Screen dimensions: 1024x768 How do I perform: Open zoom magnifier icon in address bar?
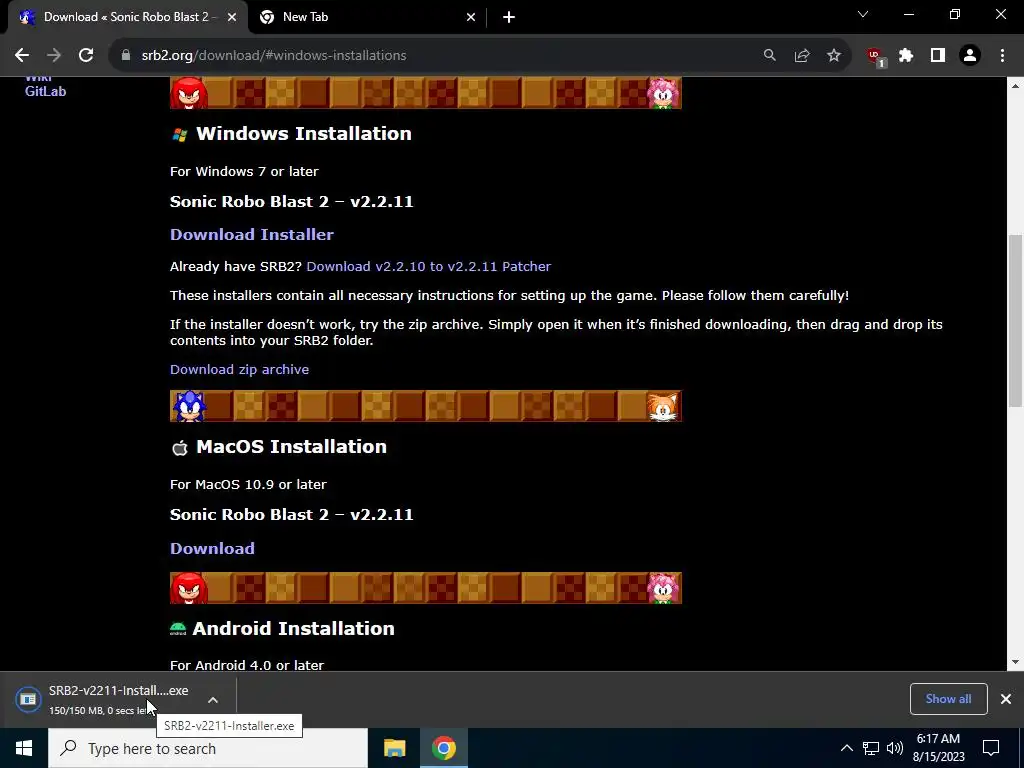(770, 56)
